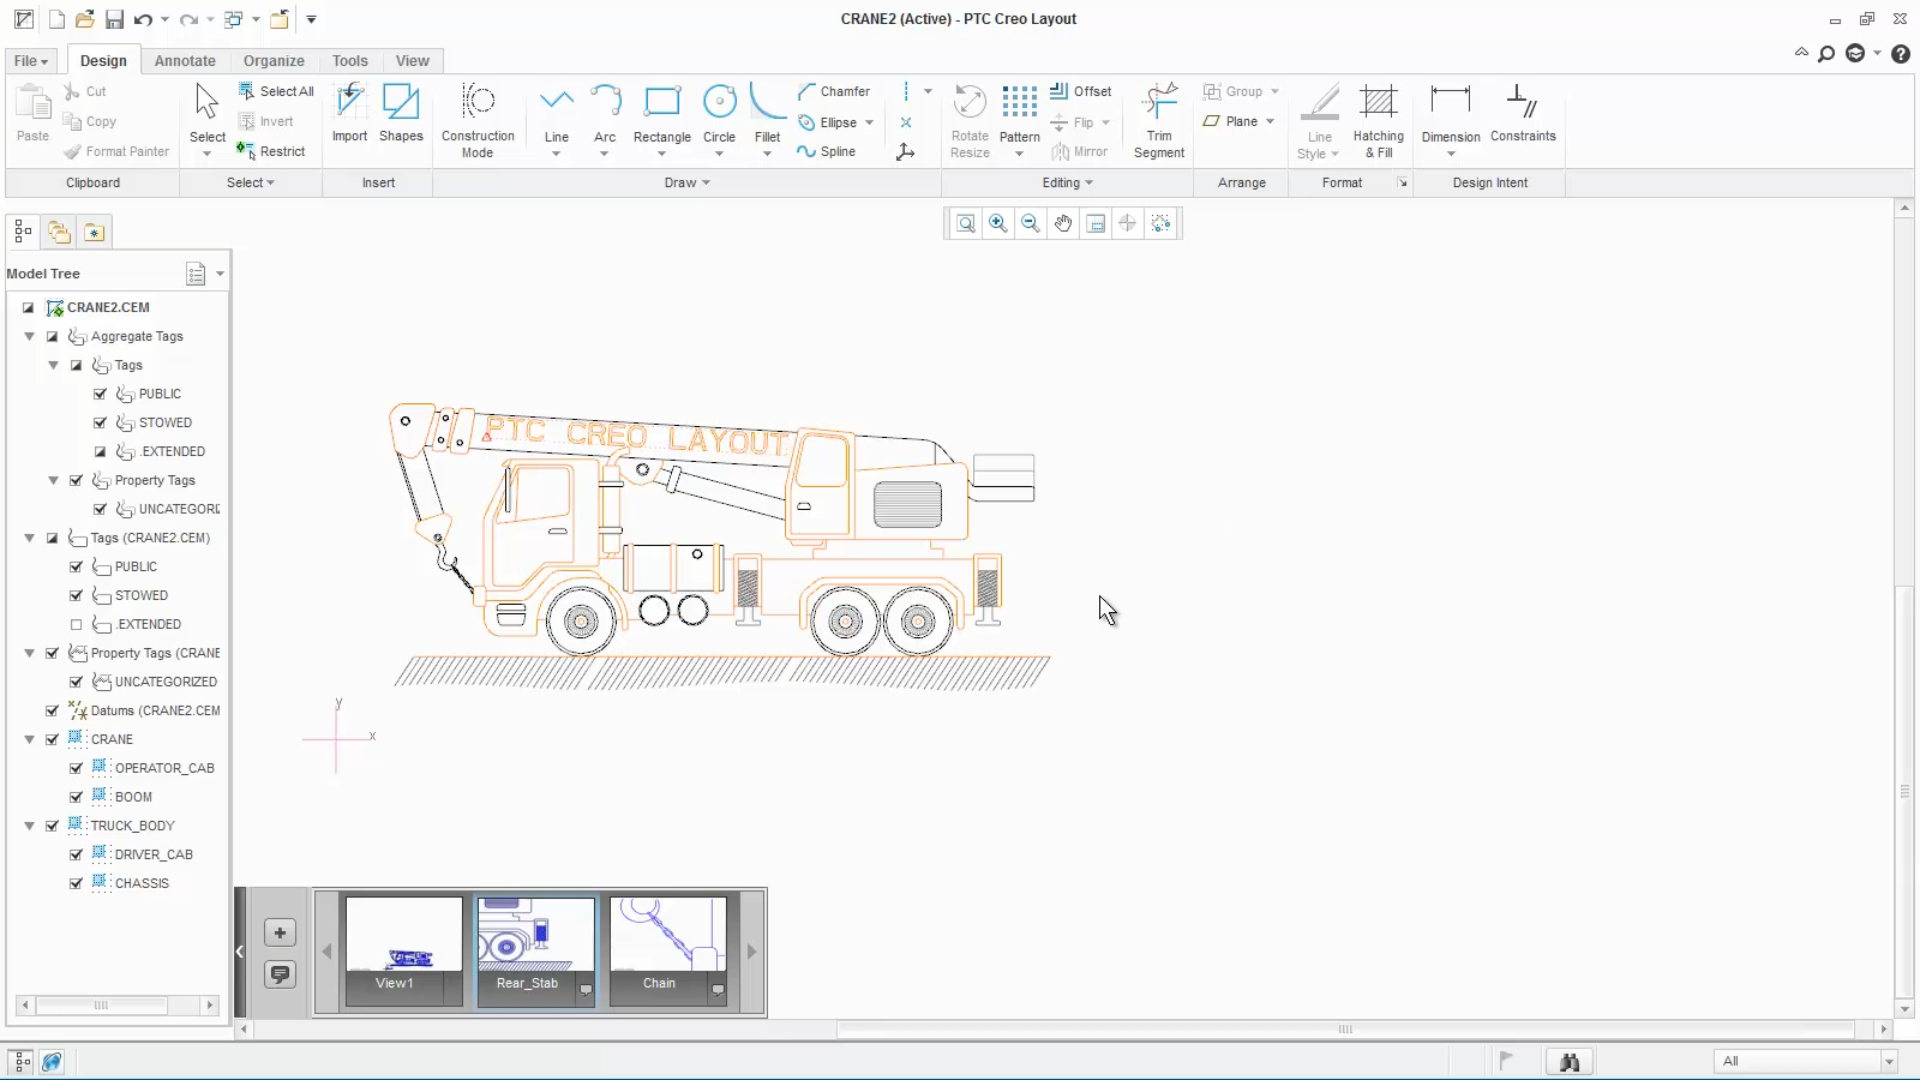Screen dimensions: 1920x1080
Task: Open the File menu
Action: 31,60
